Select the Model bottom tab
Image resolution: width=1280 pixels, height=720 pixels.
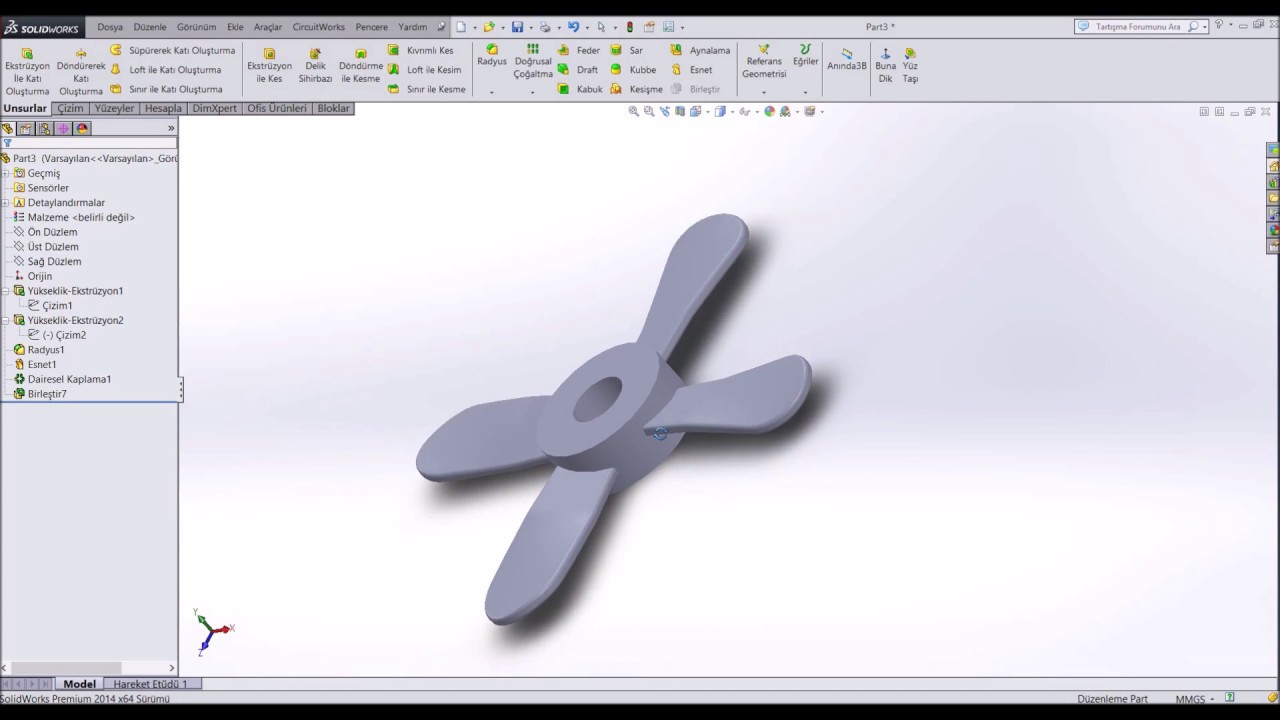click(79, 684)
